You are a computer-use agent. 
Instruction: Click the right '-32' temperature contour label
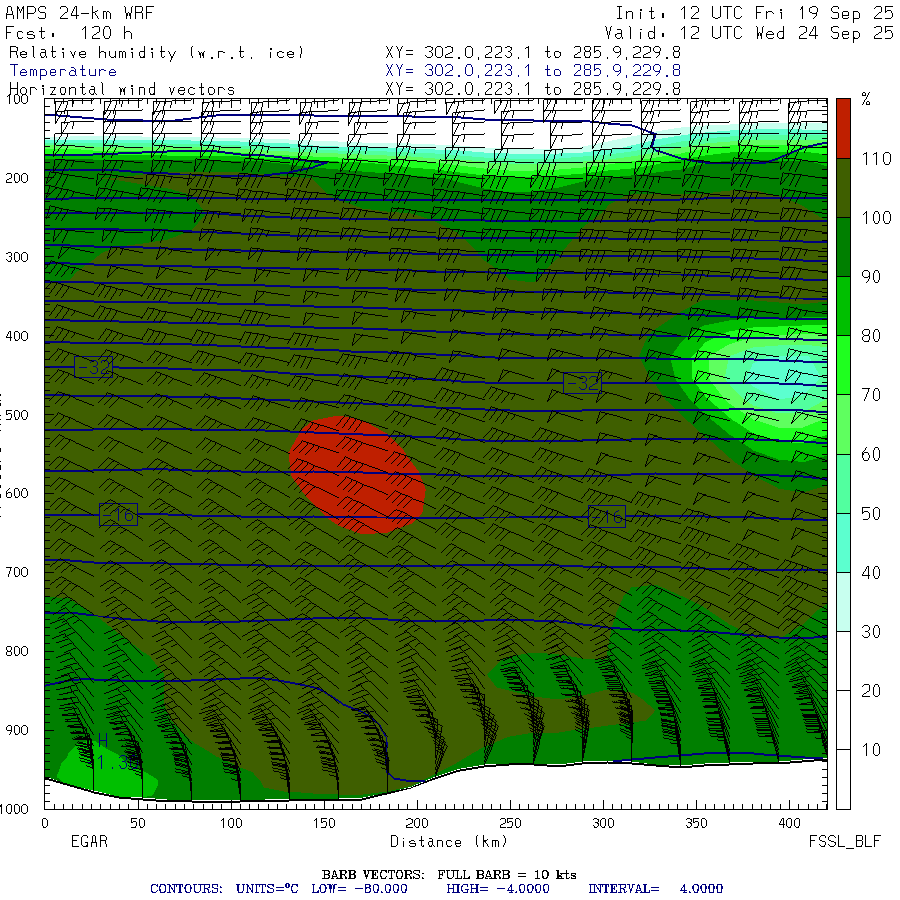pyautogui.click(x=582, y=383)
